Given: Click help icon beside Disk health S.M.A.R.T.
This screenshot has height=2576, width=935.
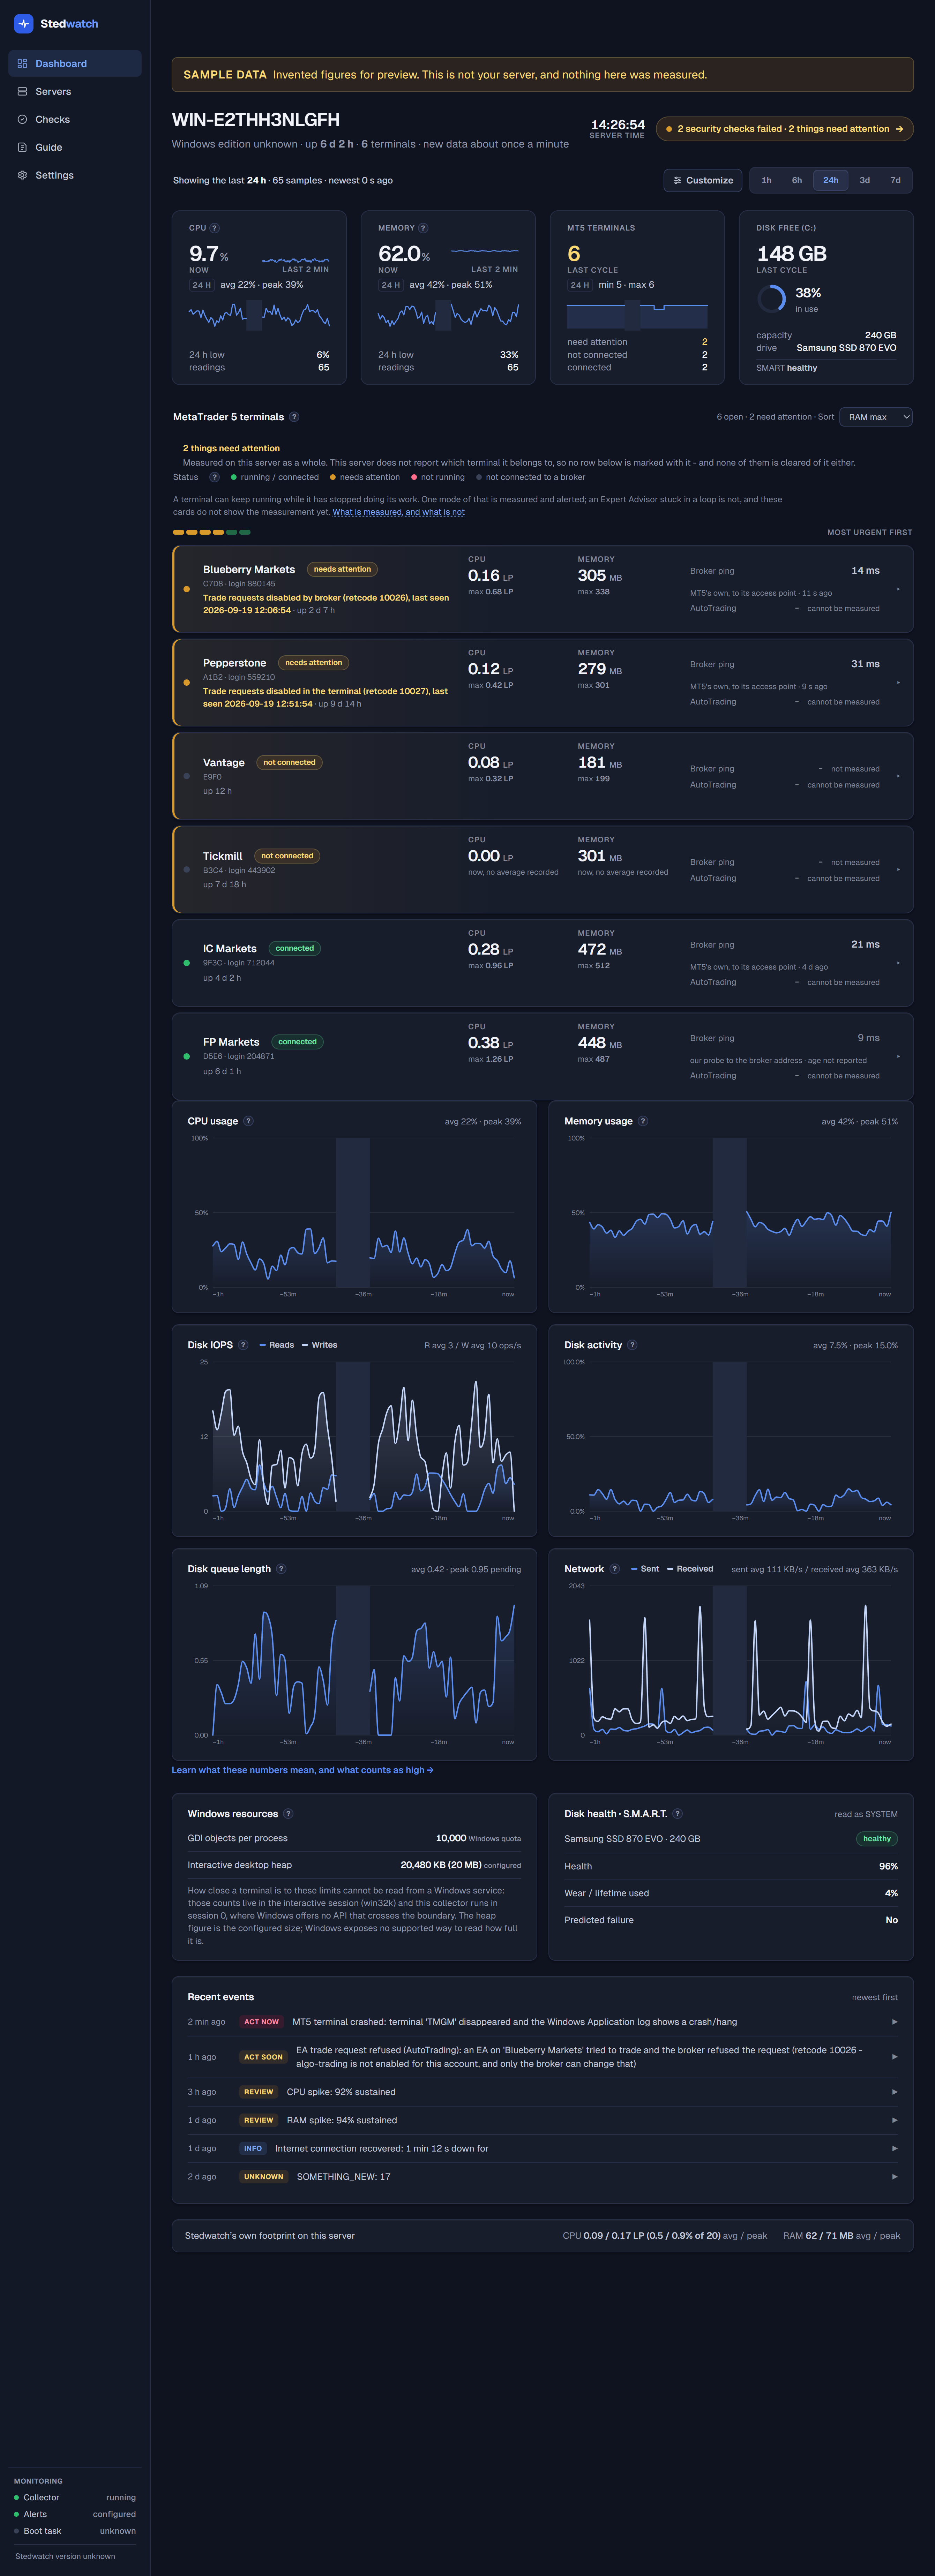Looking at the screenshot, I should (677, 1814).
